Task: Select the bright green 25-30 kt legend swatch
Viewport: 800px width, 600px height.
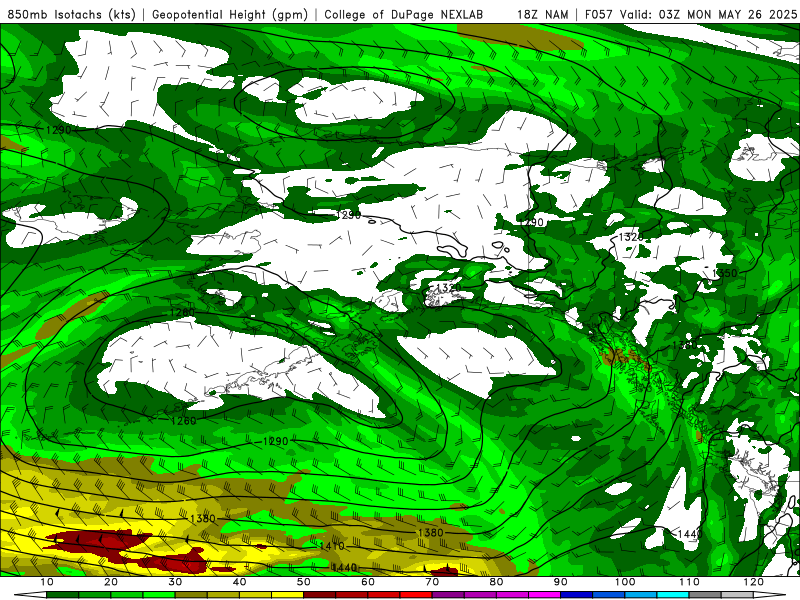Action: click(x=159, y=595)
